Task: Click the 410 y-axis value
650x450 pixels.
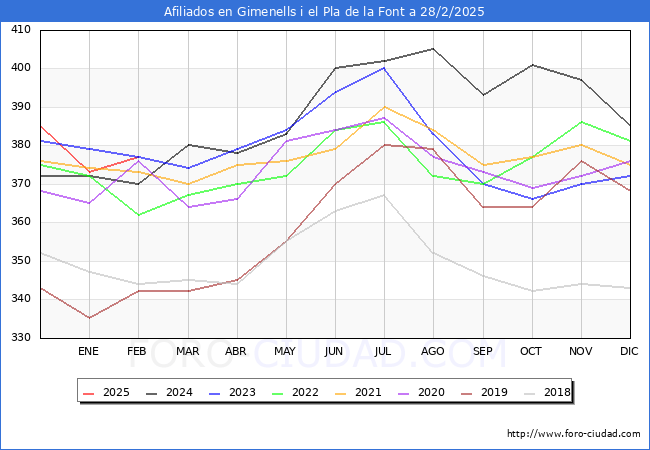Action: (21, 29)
